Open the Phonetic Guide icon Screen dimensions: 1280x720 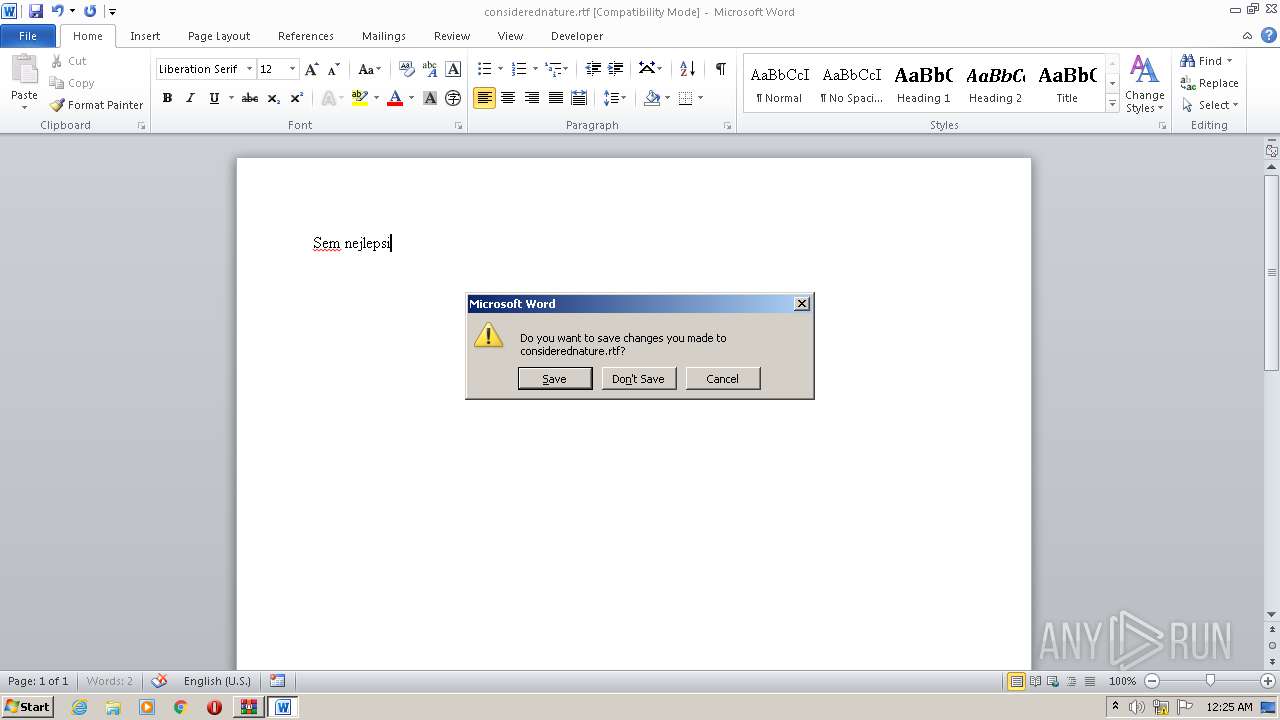[x=430, y=69]
